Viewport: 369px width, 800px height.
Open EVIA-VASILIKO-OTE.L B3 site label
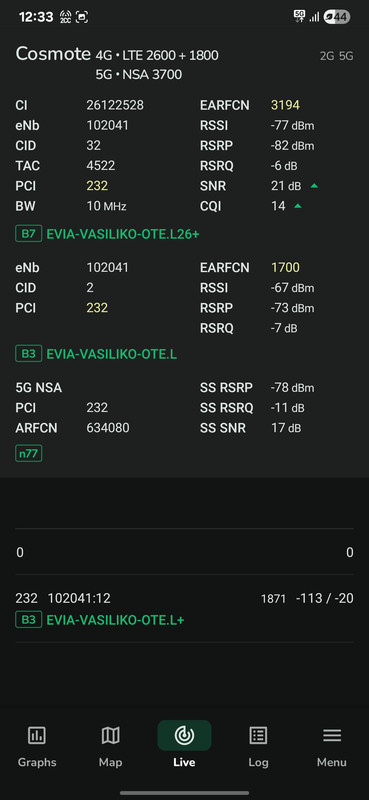click(x=112, y=354)
